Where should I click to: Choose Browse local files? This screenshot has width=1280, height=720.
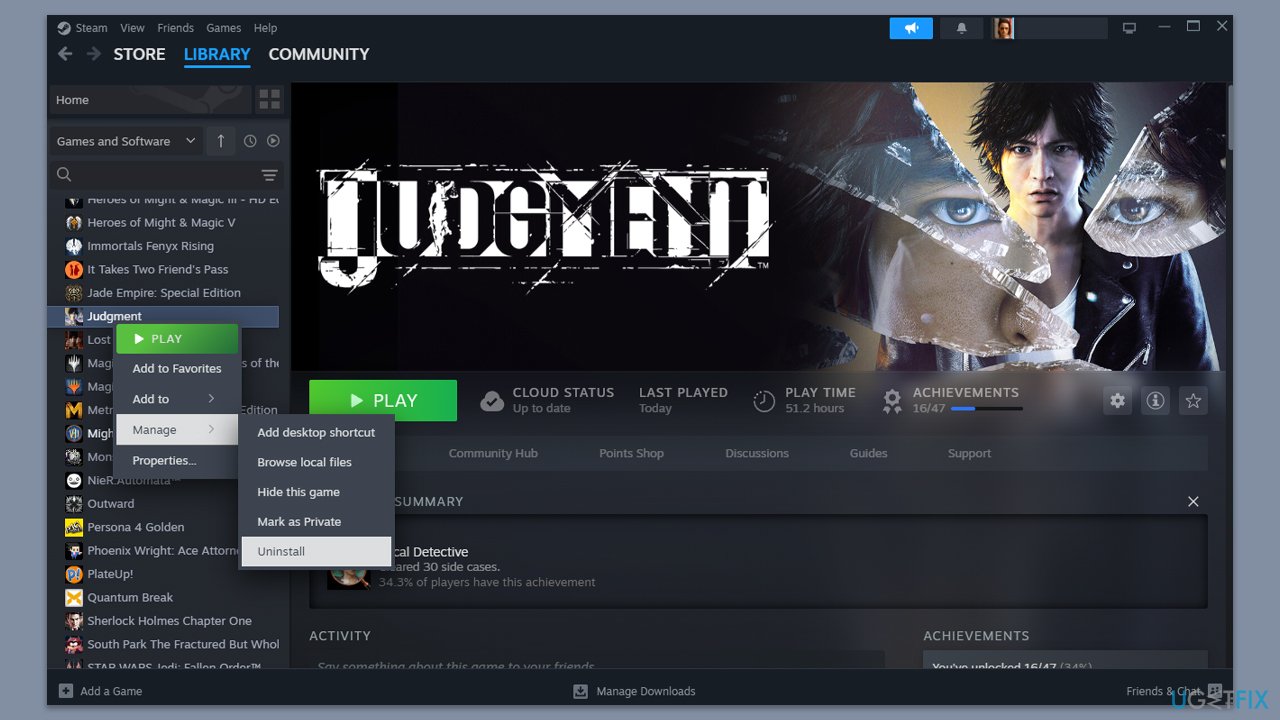[x=316, y=462]
